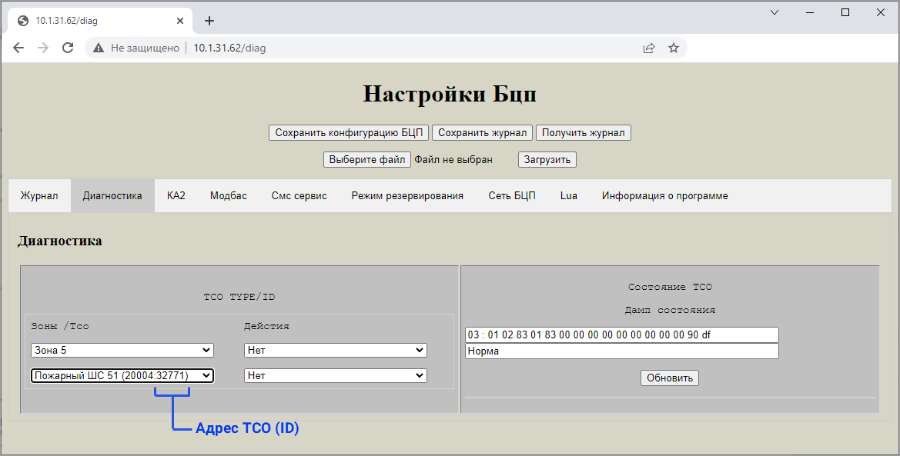
Task: Open tab search chevron in title bar
Action: [x=774, y=13]
